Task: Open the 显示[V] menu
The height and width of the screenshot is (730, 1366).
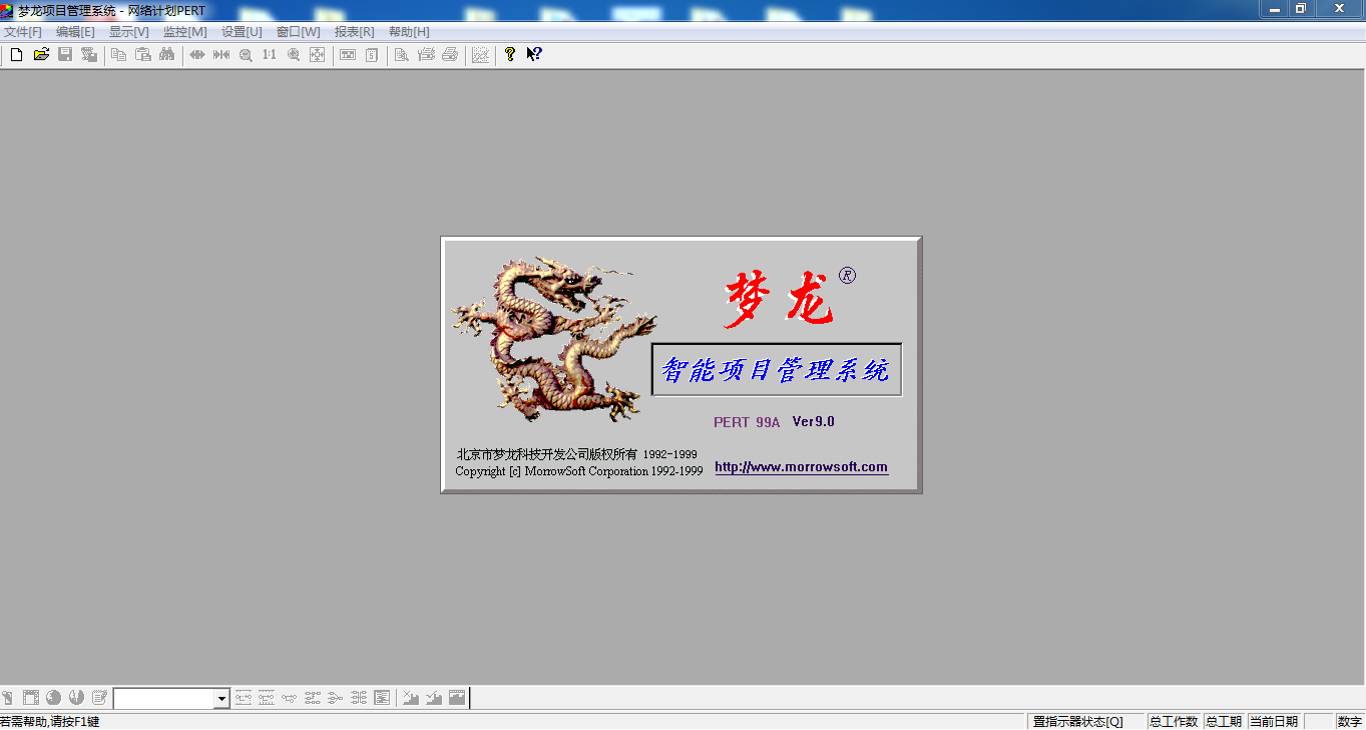Action: (x=129, y=32)
